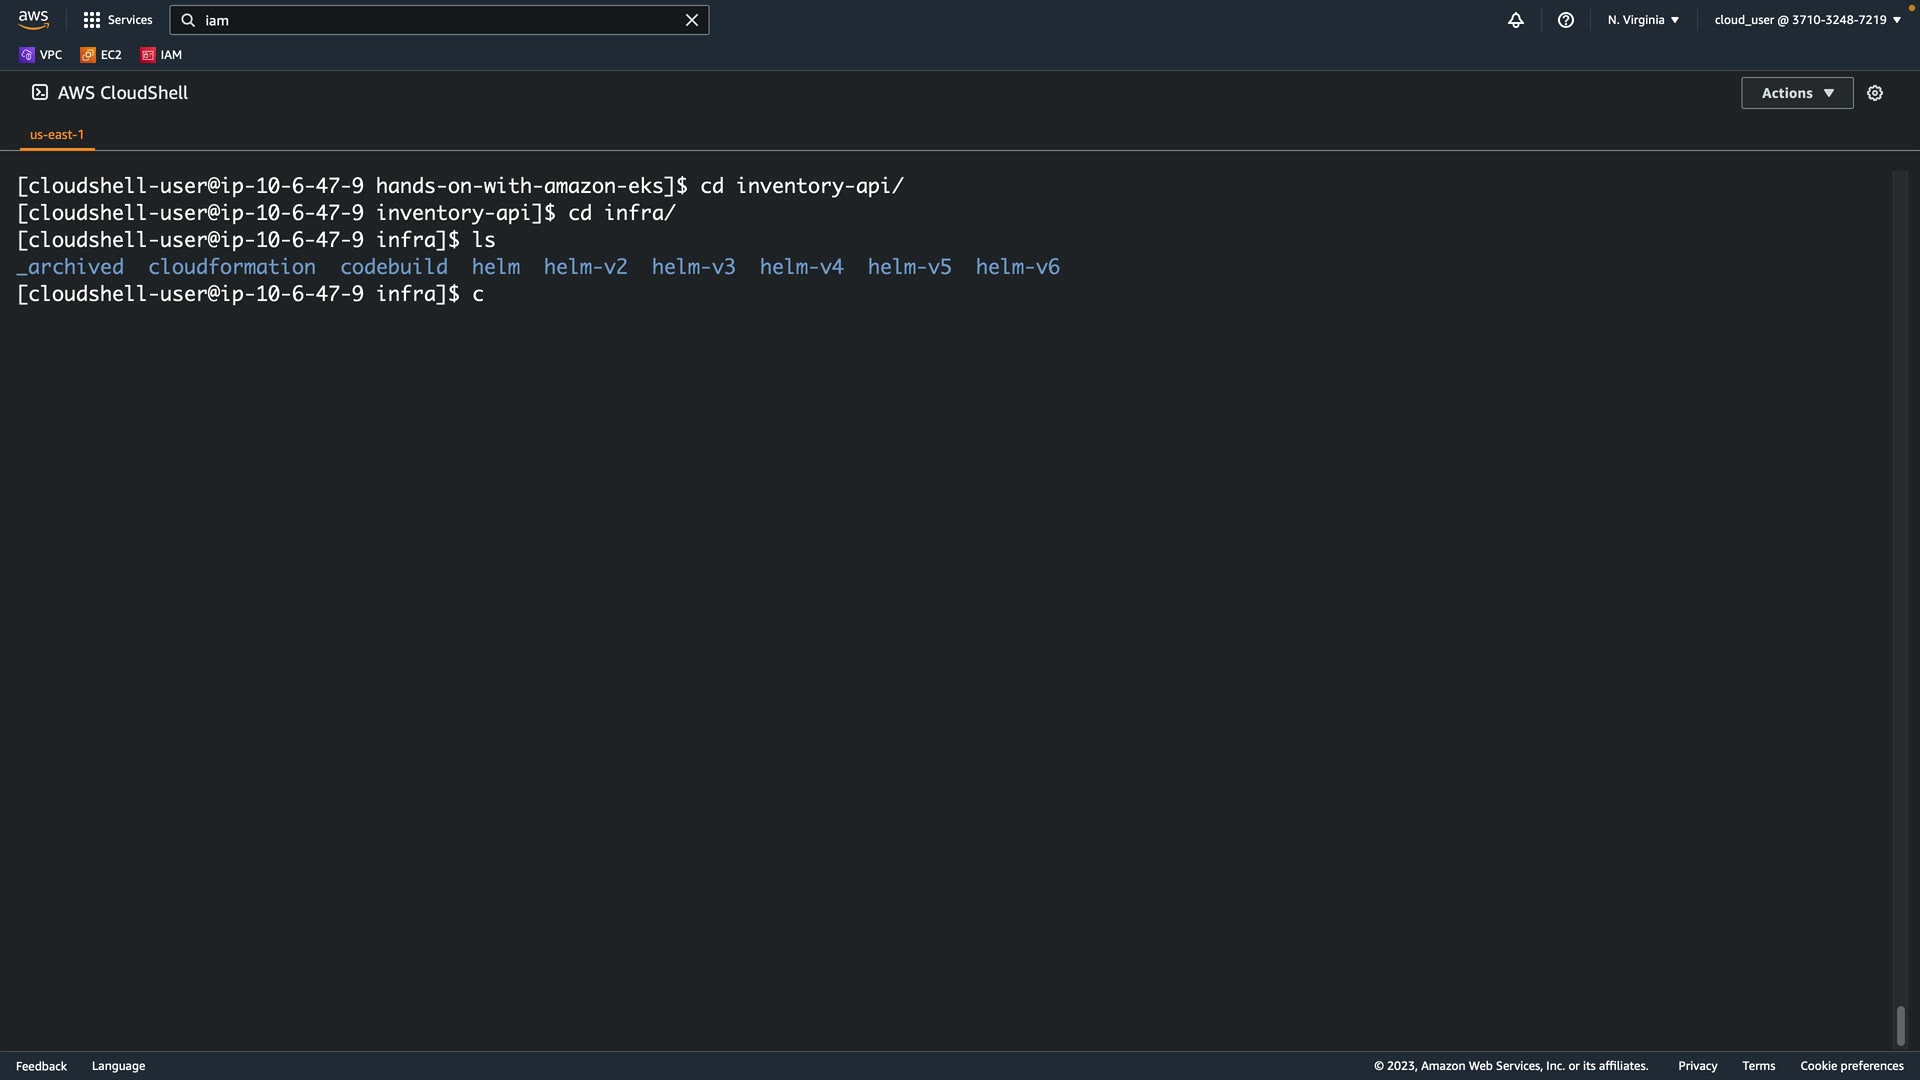Open the EC2 favorites shortcut
Viewport: 1920px width, 1080px height.
point(101,55)
